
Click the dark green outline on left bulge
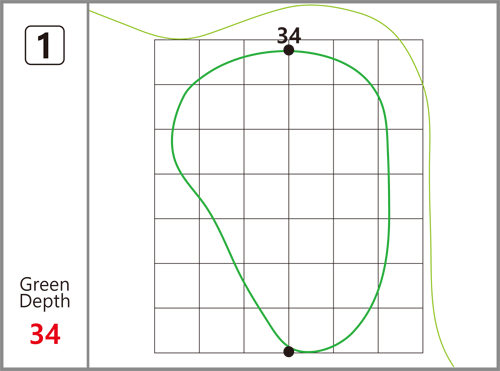pyautogui.click(x=172, y=140)
